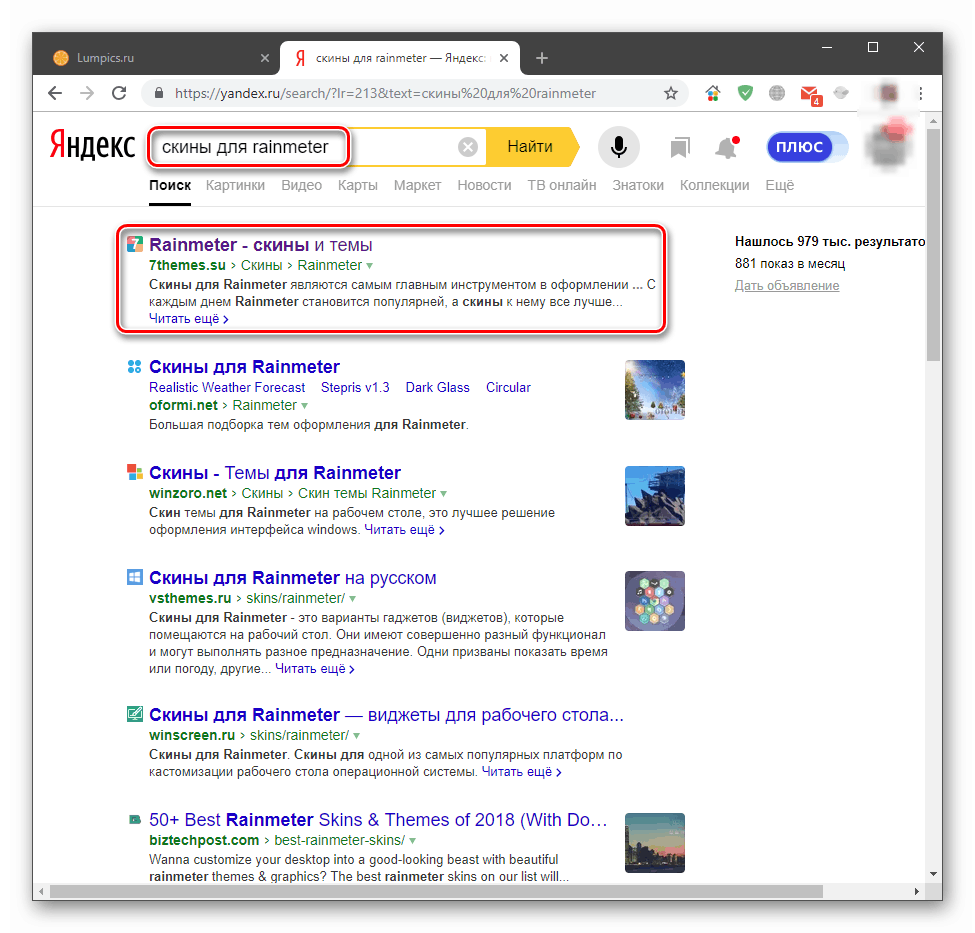Open the oformi.net result thumbnail
975x933 pixels.
pyautogui.click(x=655, y=390)
